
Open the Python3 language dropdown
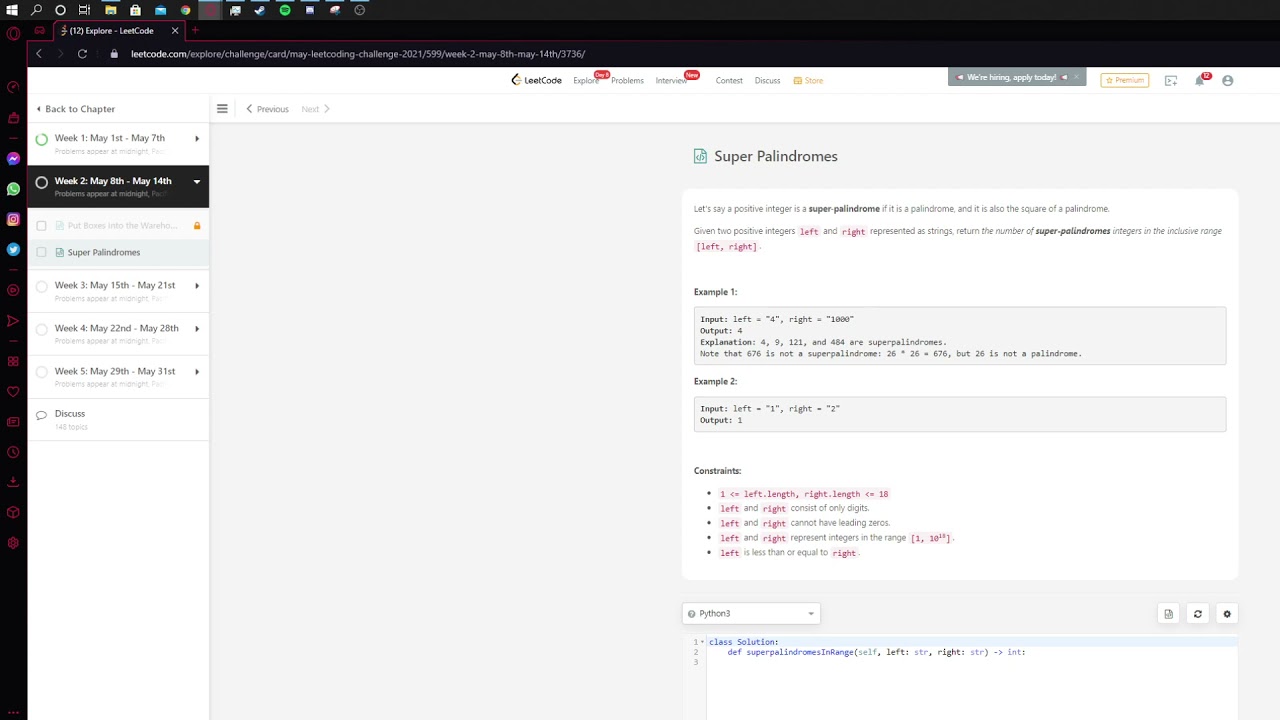click(751, 614)
